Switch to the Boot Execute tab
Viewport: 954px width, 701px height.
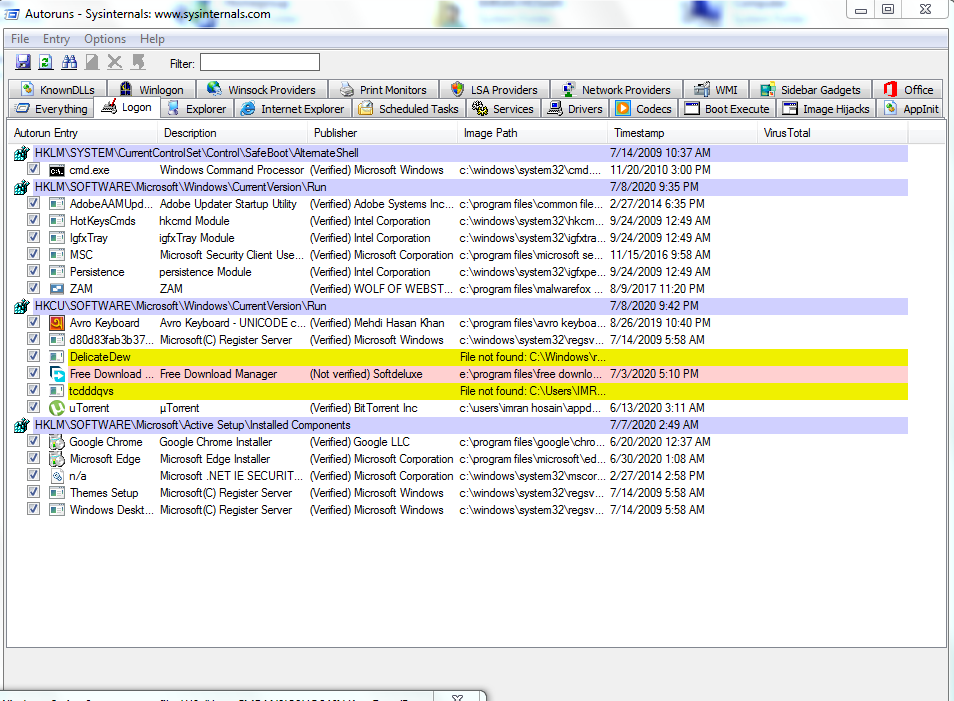click(728, 109)
